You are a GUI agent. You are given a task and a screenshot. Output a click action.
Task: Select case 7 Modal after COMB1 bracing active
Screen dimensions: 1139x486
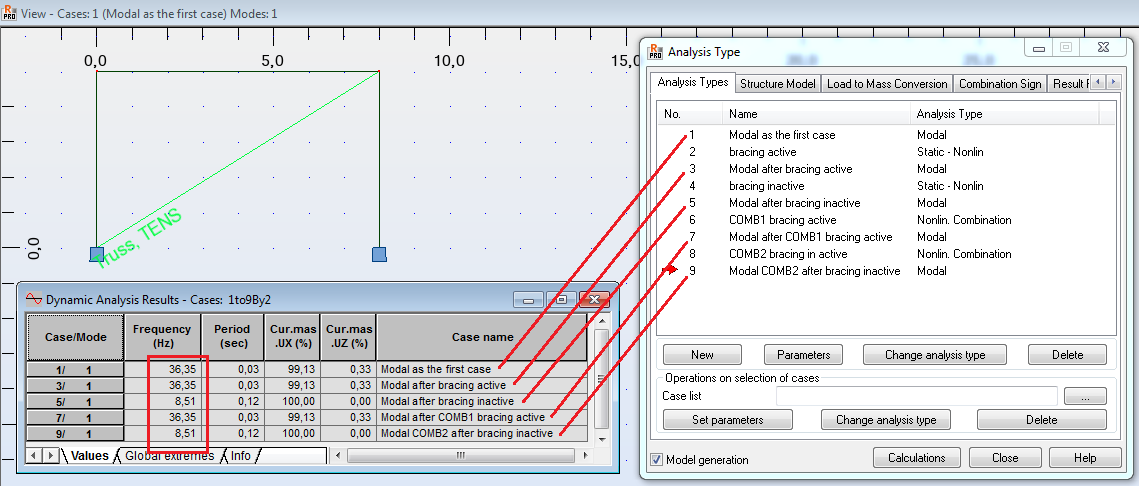[885, 237]
